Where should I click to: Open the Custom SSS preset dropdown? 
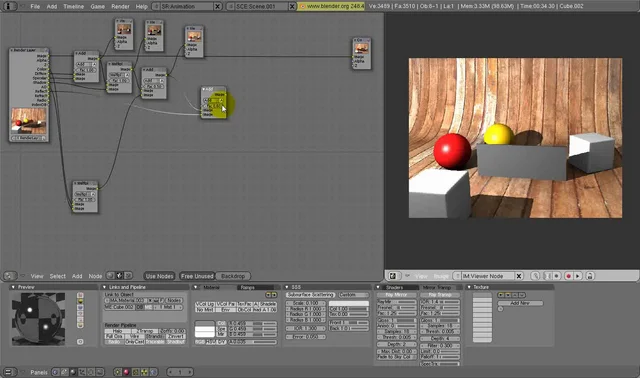click(x=353, y=294)
